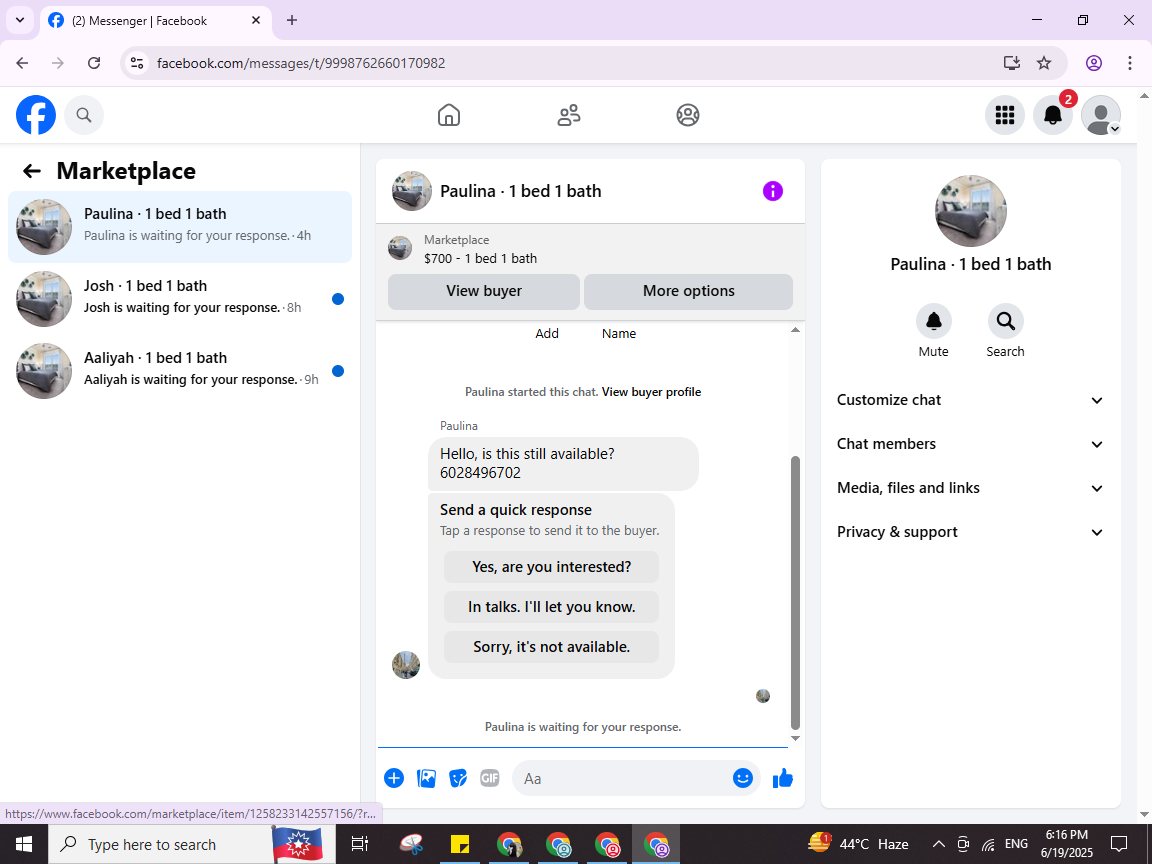This screenshot has width=1152, height=864.
Task: Click the More options button
Action: [x=688, y=291]
